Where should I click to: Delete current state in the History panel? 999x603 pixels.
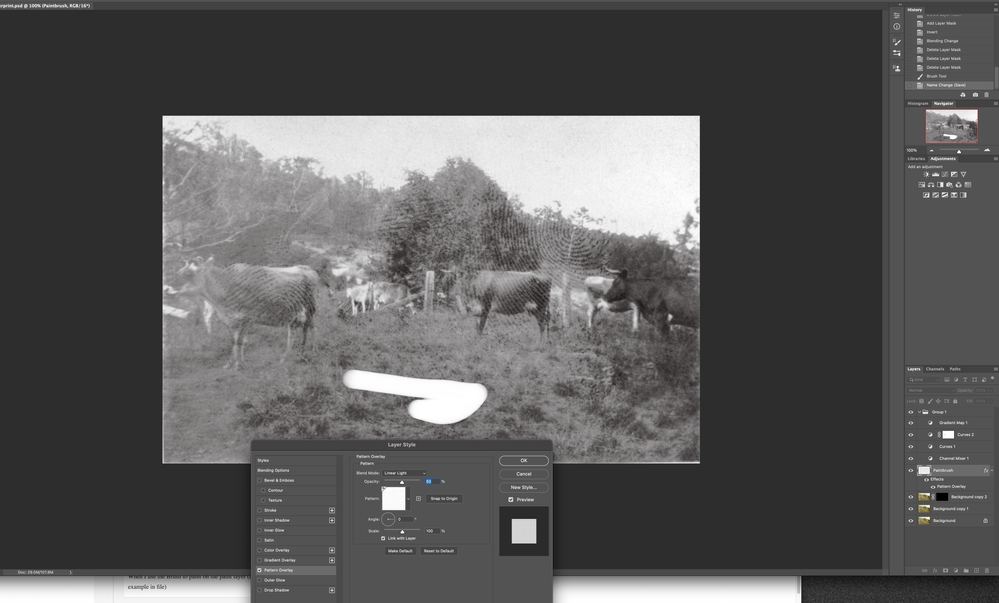986,94
